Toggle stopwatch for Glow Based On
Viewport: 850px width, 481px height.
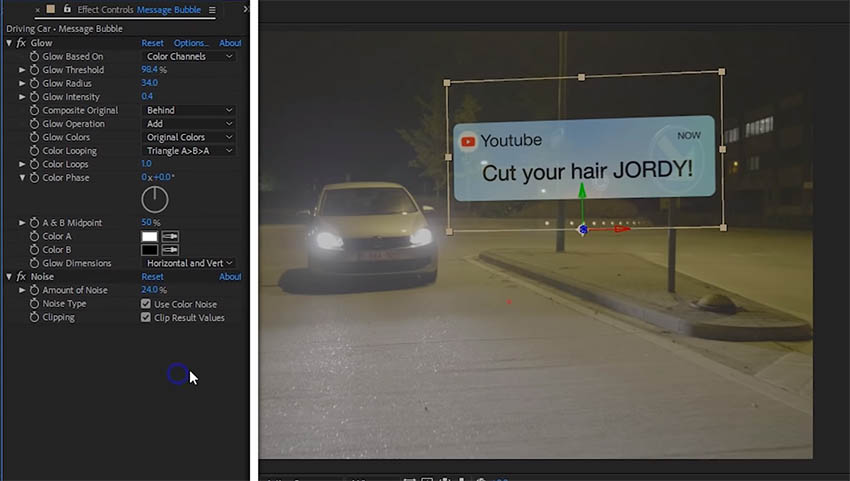34,56
